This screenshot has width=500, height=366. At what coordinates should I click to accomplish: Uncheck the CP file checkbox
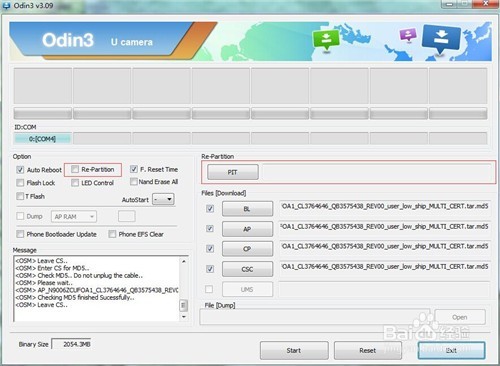(210, 249)
